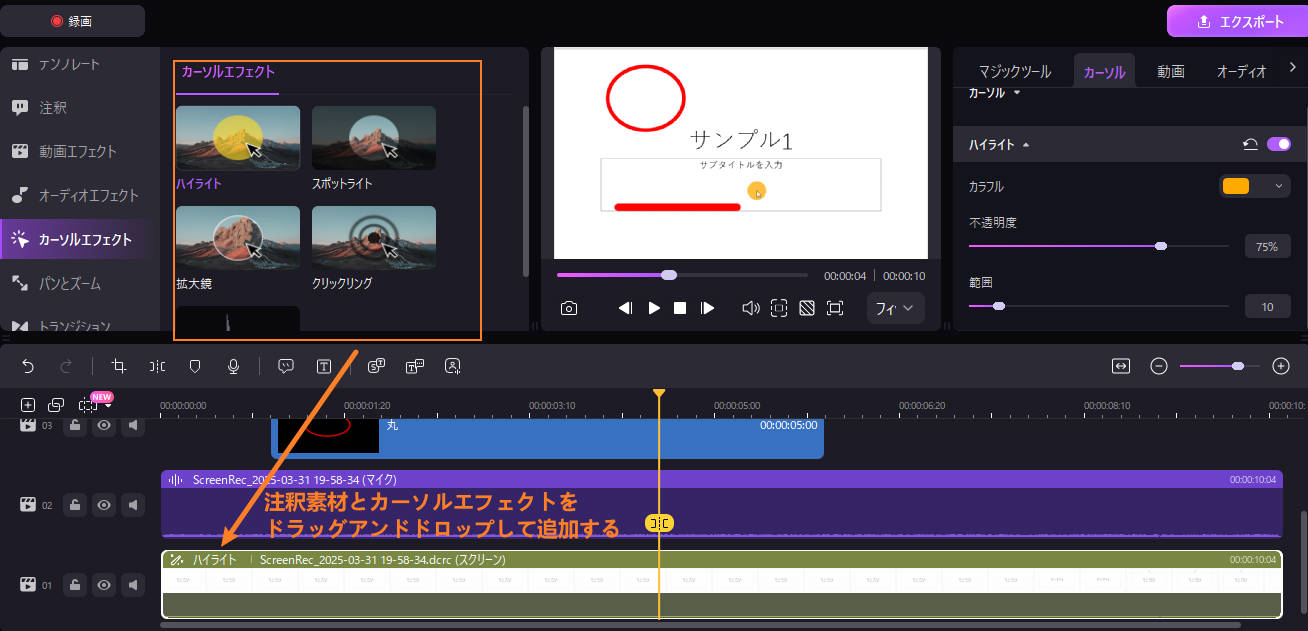Image resolution: width=1308 pixels, height=631 pixels.
Task: Select the カーソル properties tab
Action: [1104, 71]
